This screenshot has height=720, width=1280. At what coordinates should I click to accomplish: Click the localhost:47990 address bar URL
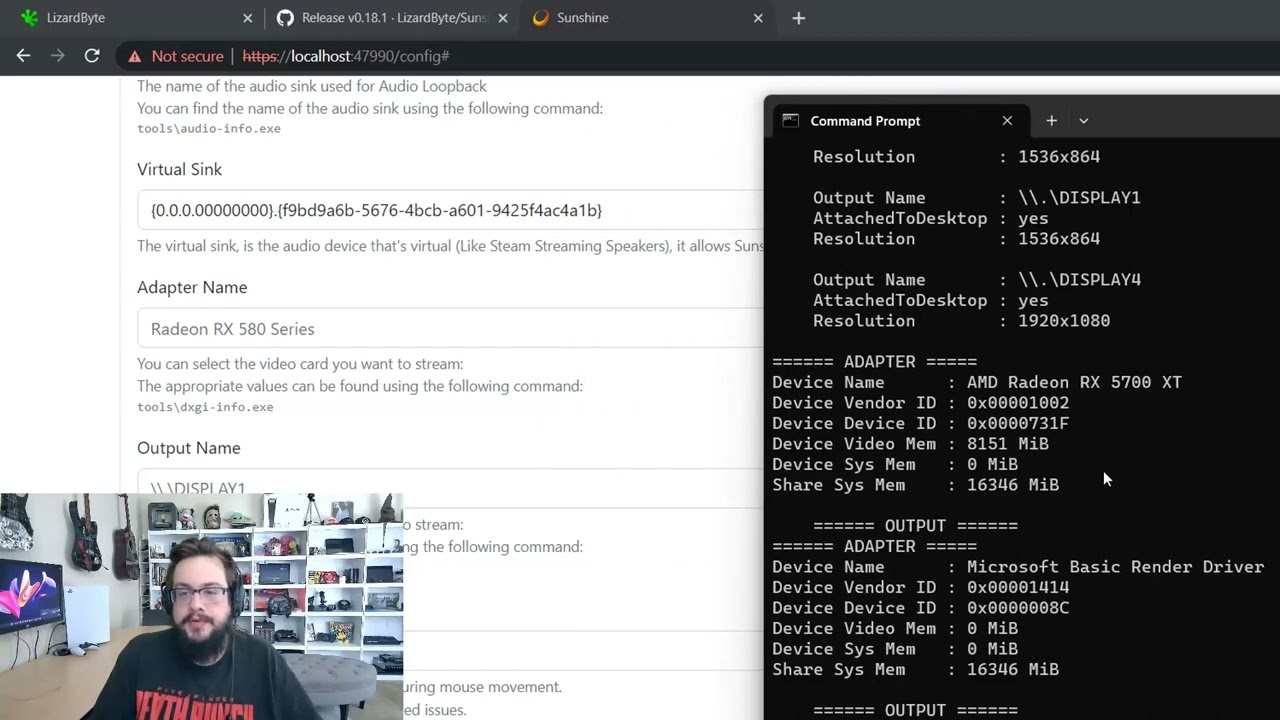[346, 56]
